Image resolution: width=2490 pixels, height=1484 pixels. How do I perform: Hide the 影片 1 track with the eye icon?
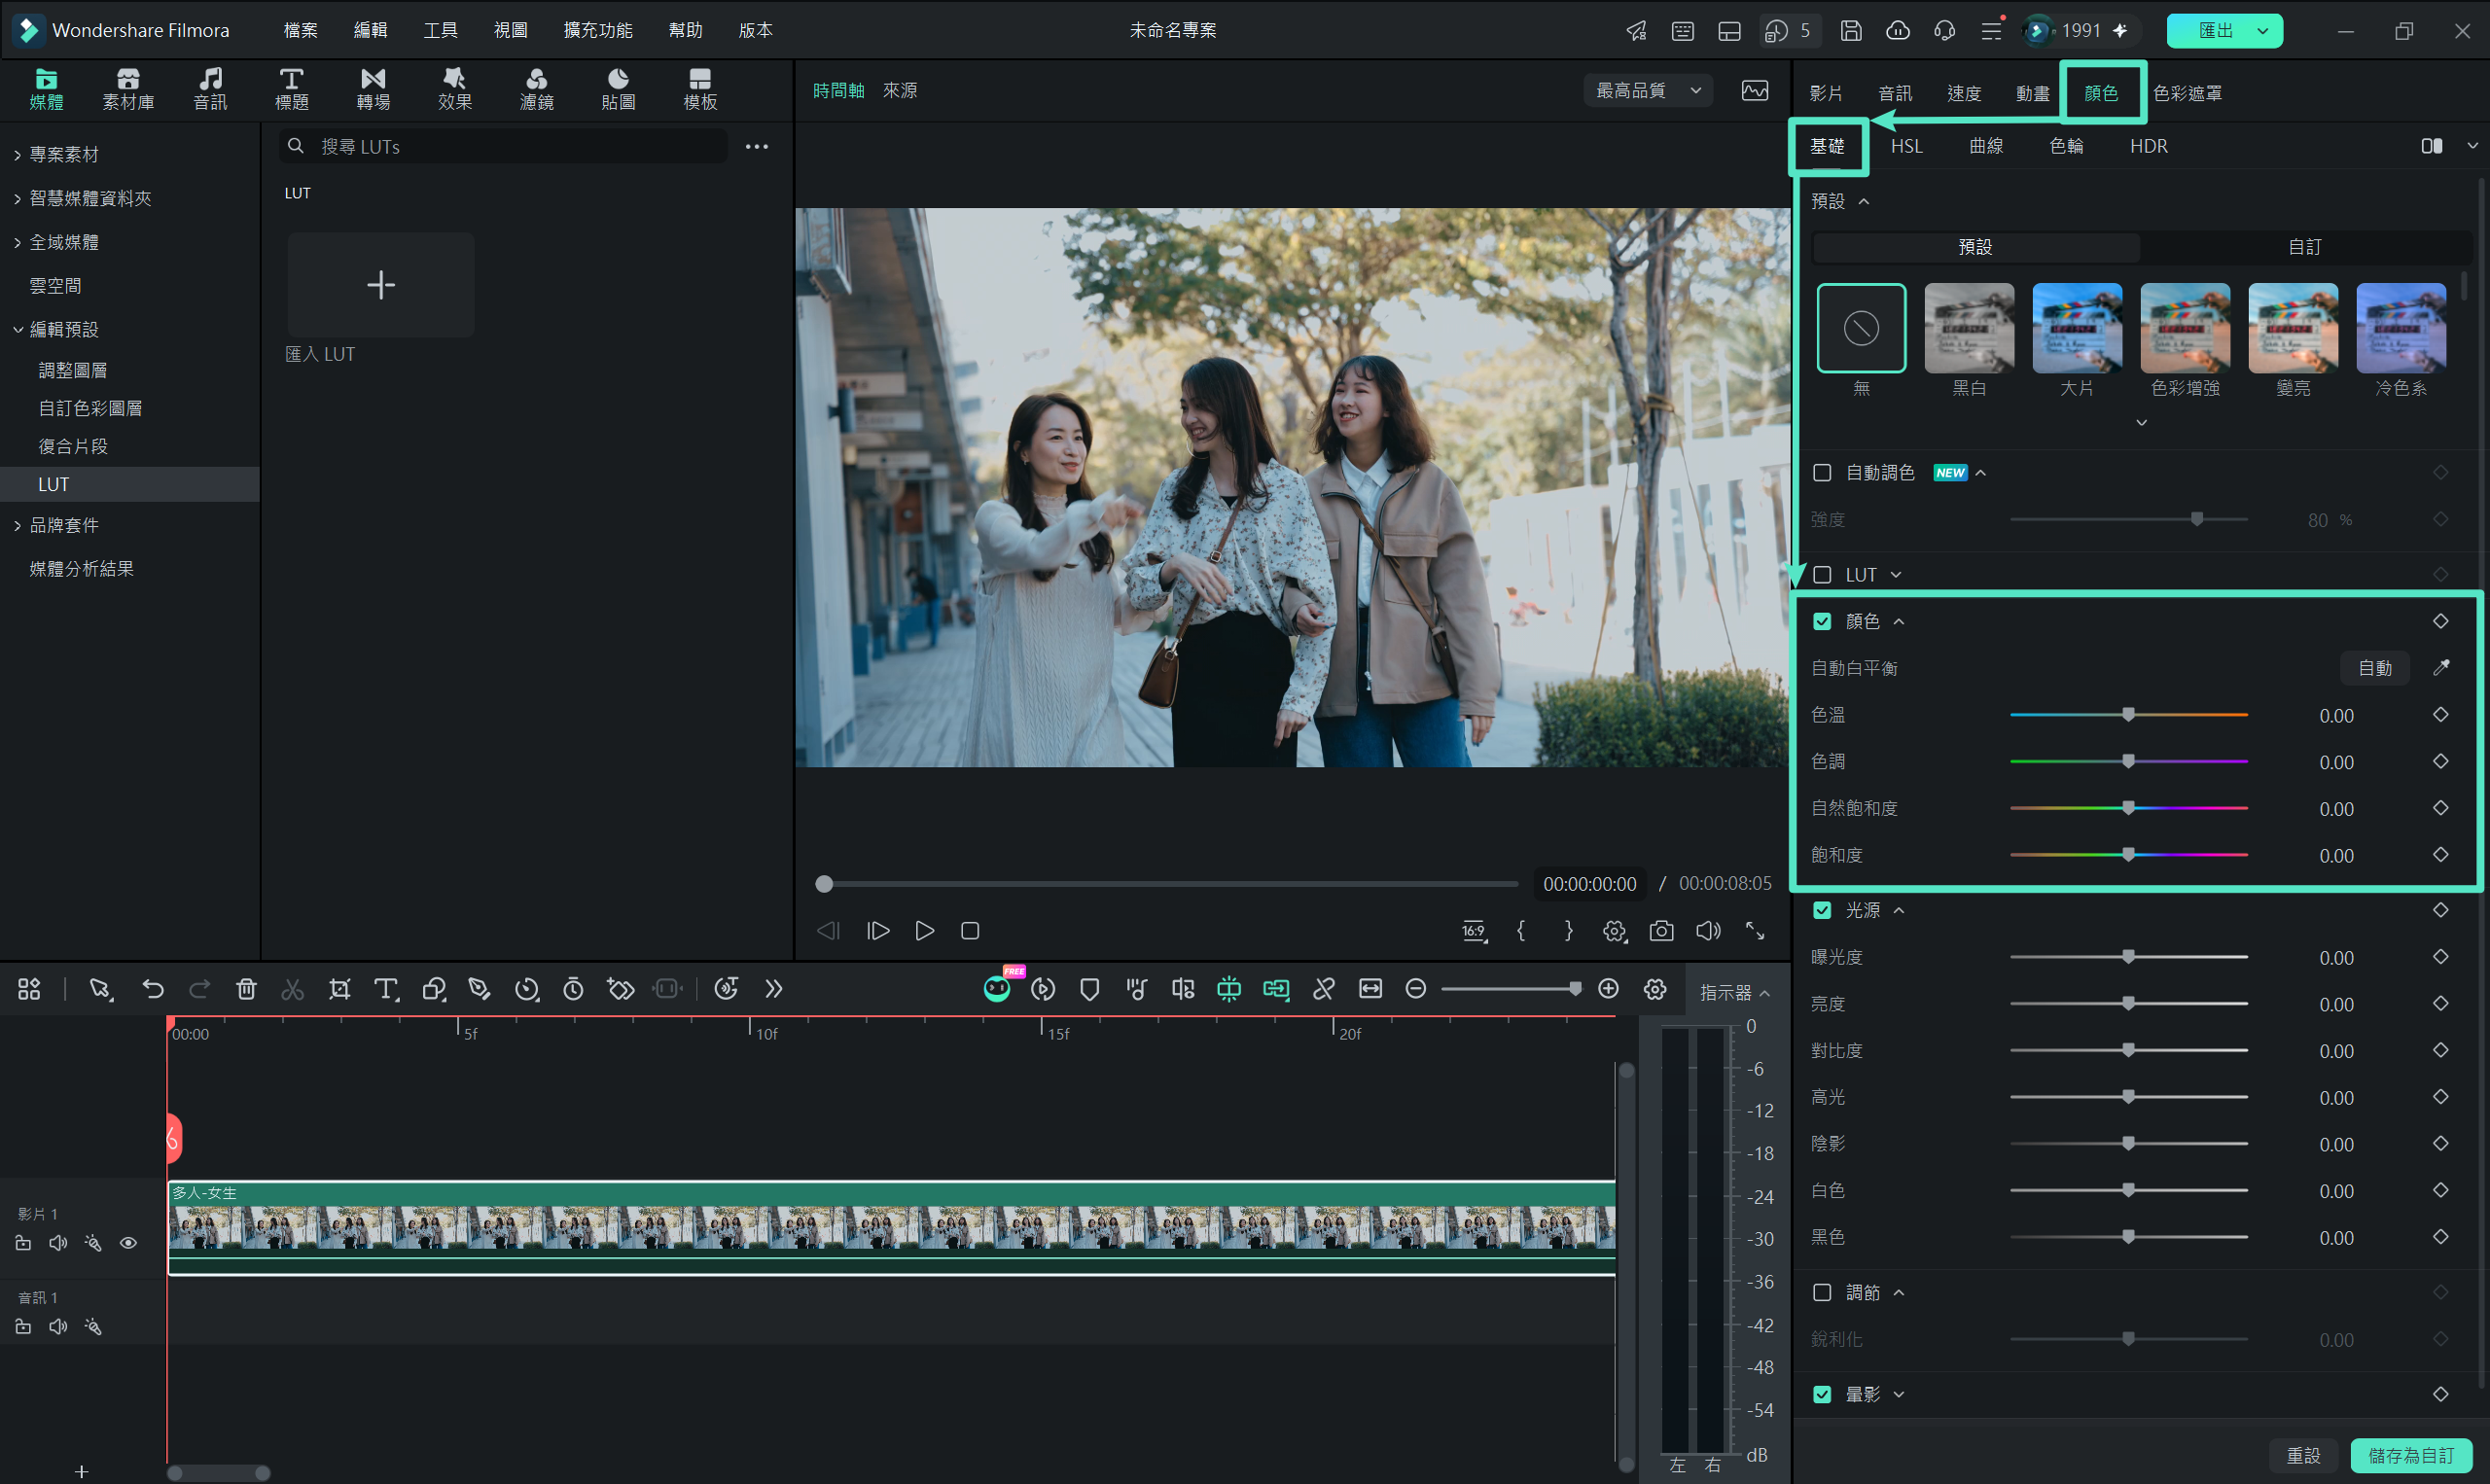pos(128,1243)
